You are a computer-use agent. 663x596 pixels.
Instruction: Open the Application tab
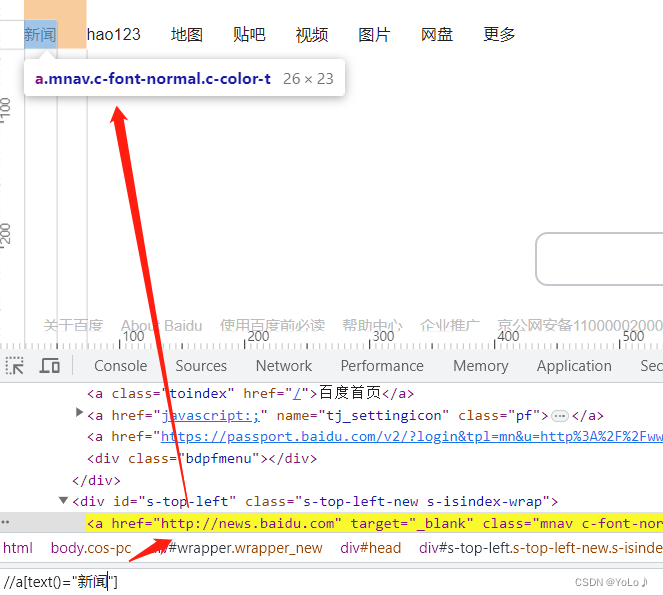574,366
